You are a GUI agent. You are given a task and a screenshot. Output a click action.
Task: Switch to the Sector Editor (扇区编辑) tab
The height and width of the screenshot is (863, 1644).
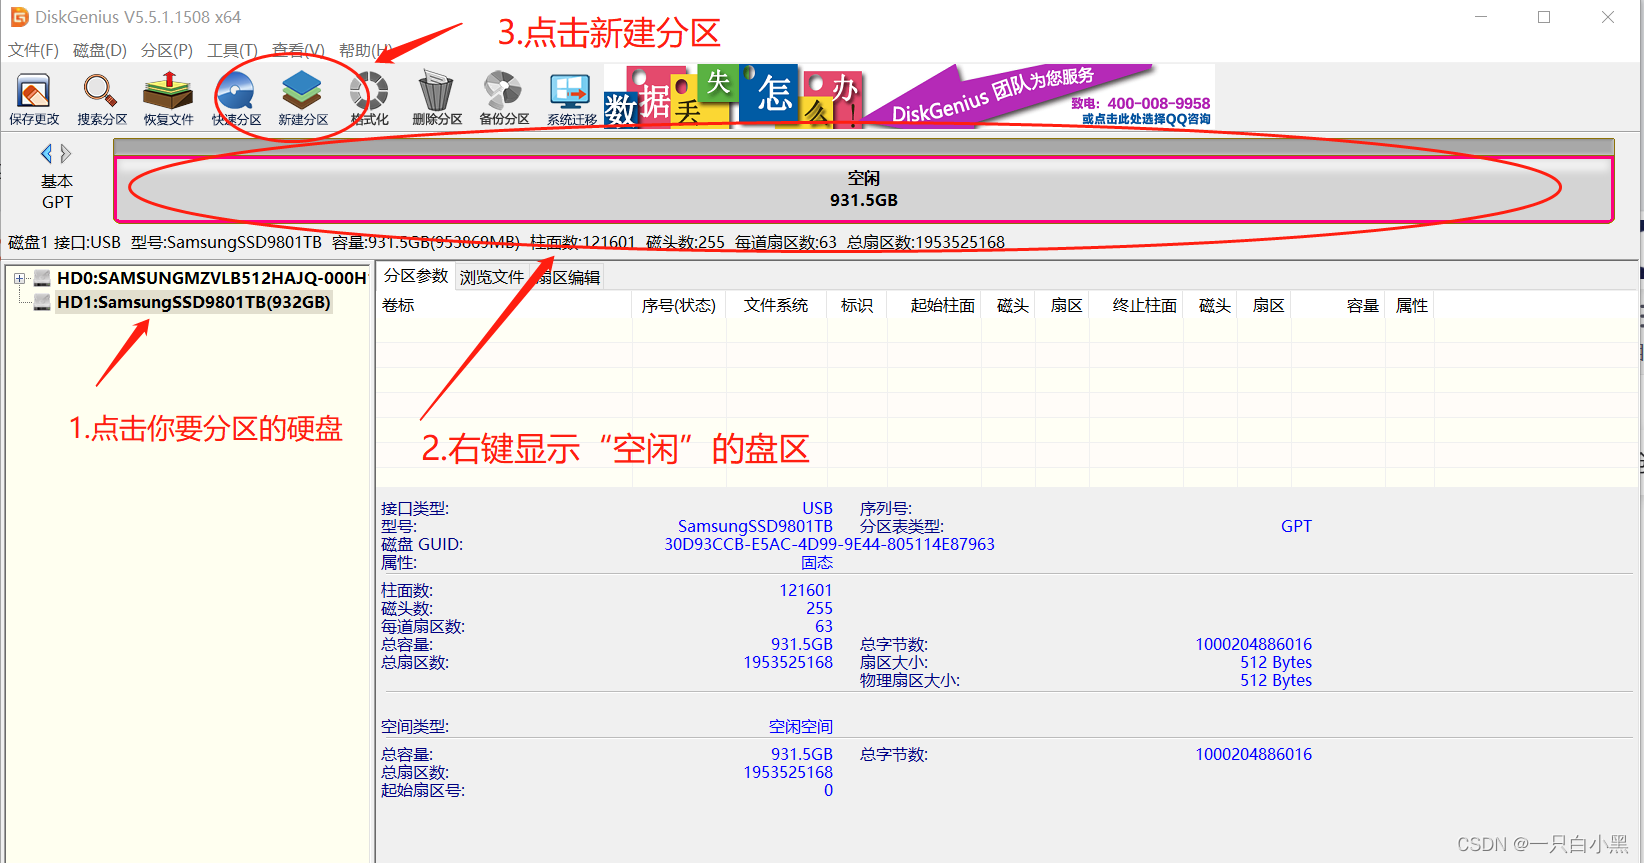click(567, 277)
